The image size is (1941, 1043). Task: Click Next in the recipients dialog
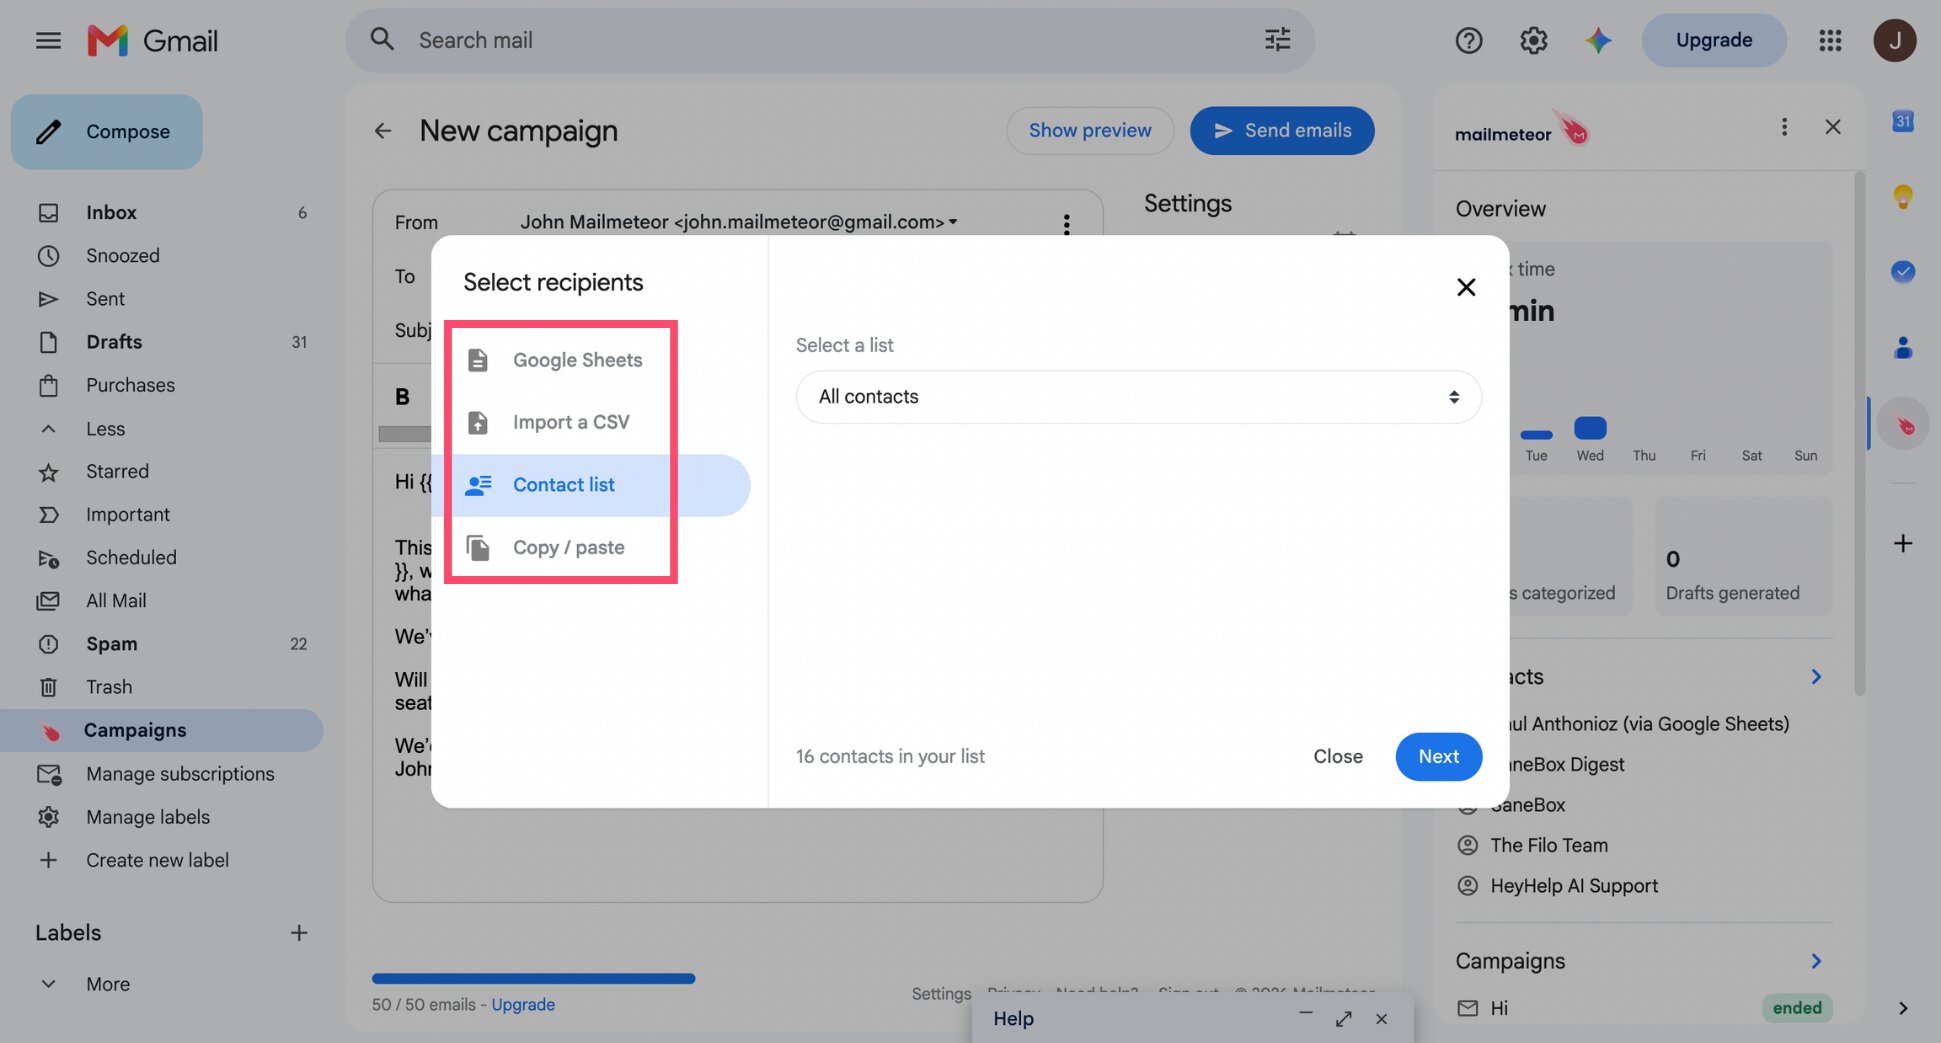tap(1438, 757)
